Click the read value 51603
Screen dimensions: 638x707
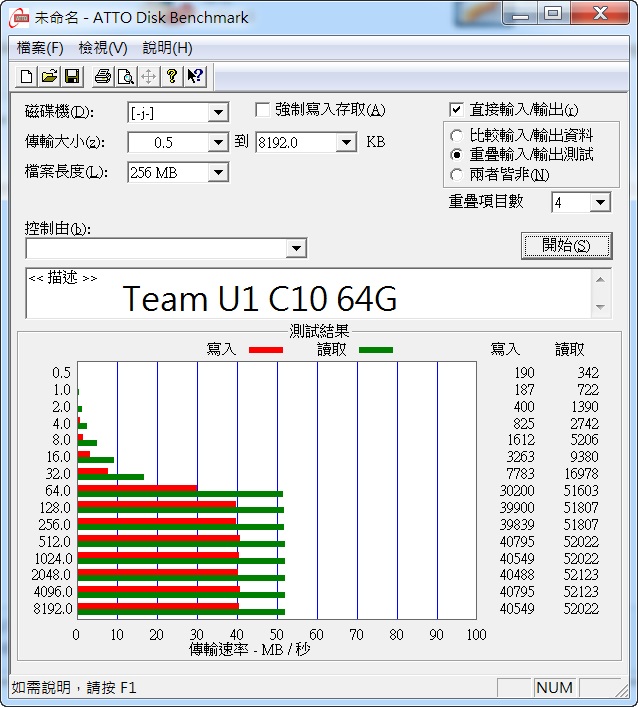coord(581,491)
